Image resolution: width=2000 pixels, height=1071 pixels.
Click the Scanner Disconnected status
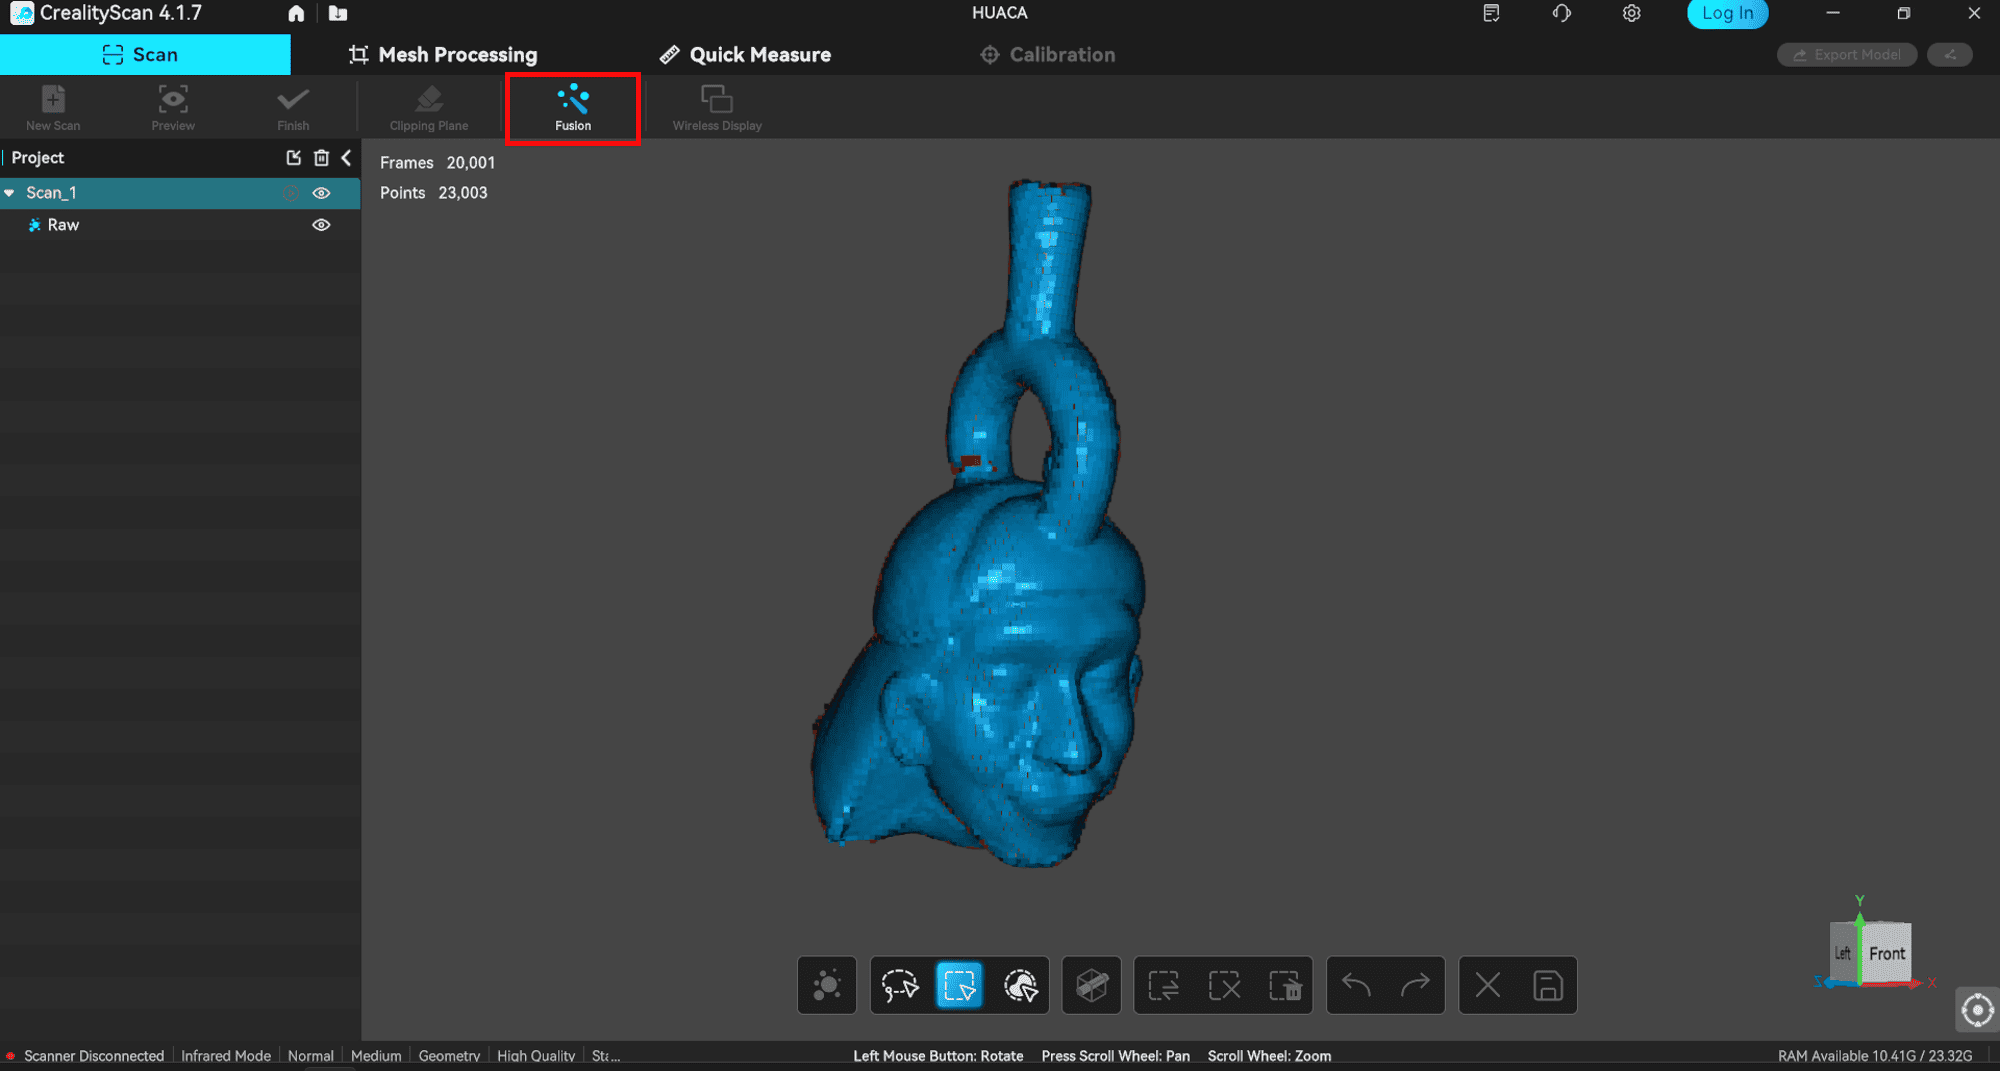(x=93, y=1056)
